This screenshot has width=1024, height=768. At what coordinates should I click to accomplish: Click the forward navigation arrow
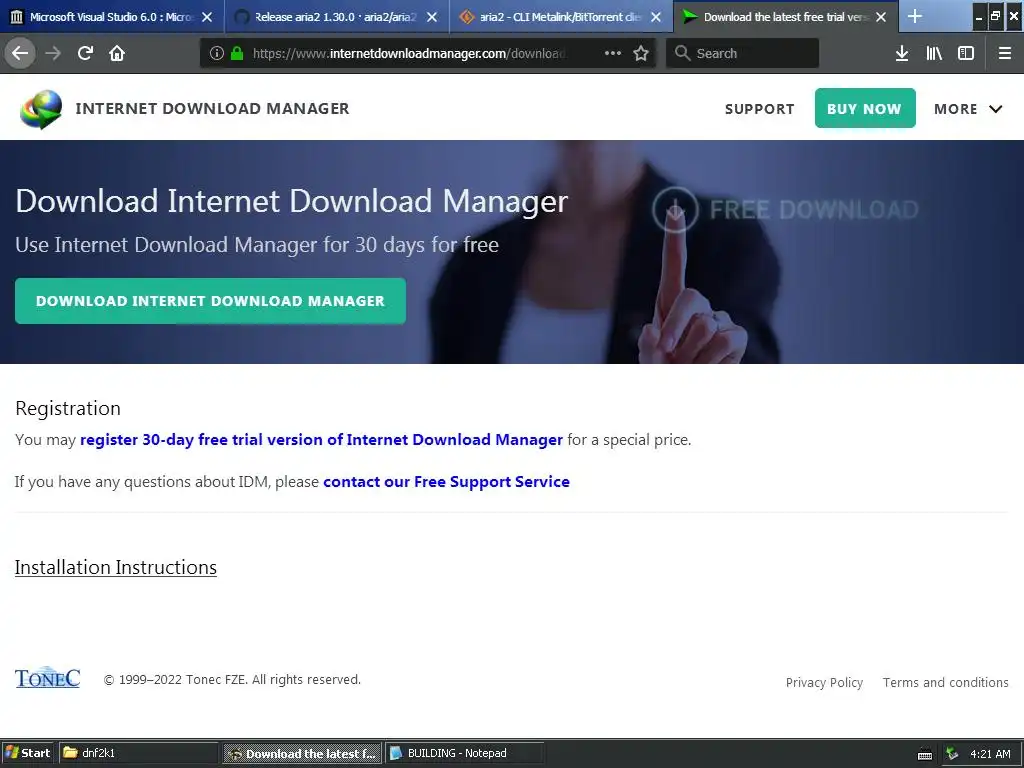(x=53, y=53)
